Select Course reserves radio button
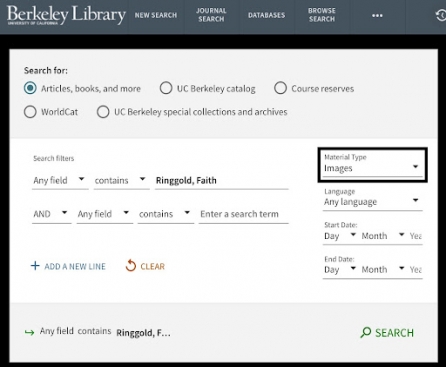The image size is (446, 367). coord(280,88)
